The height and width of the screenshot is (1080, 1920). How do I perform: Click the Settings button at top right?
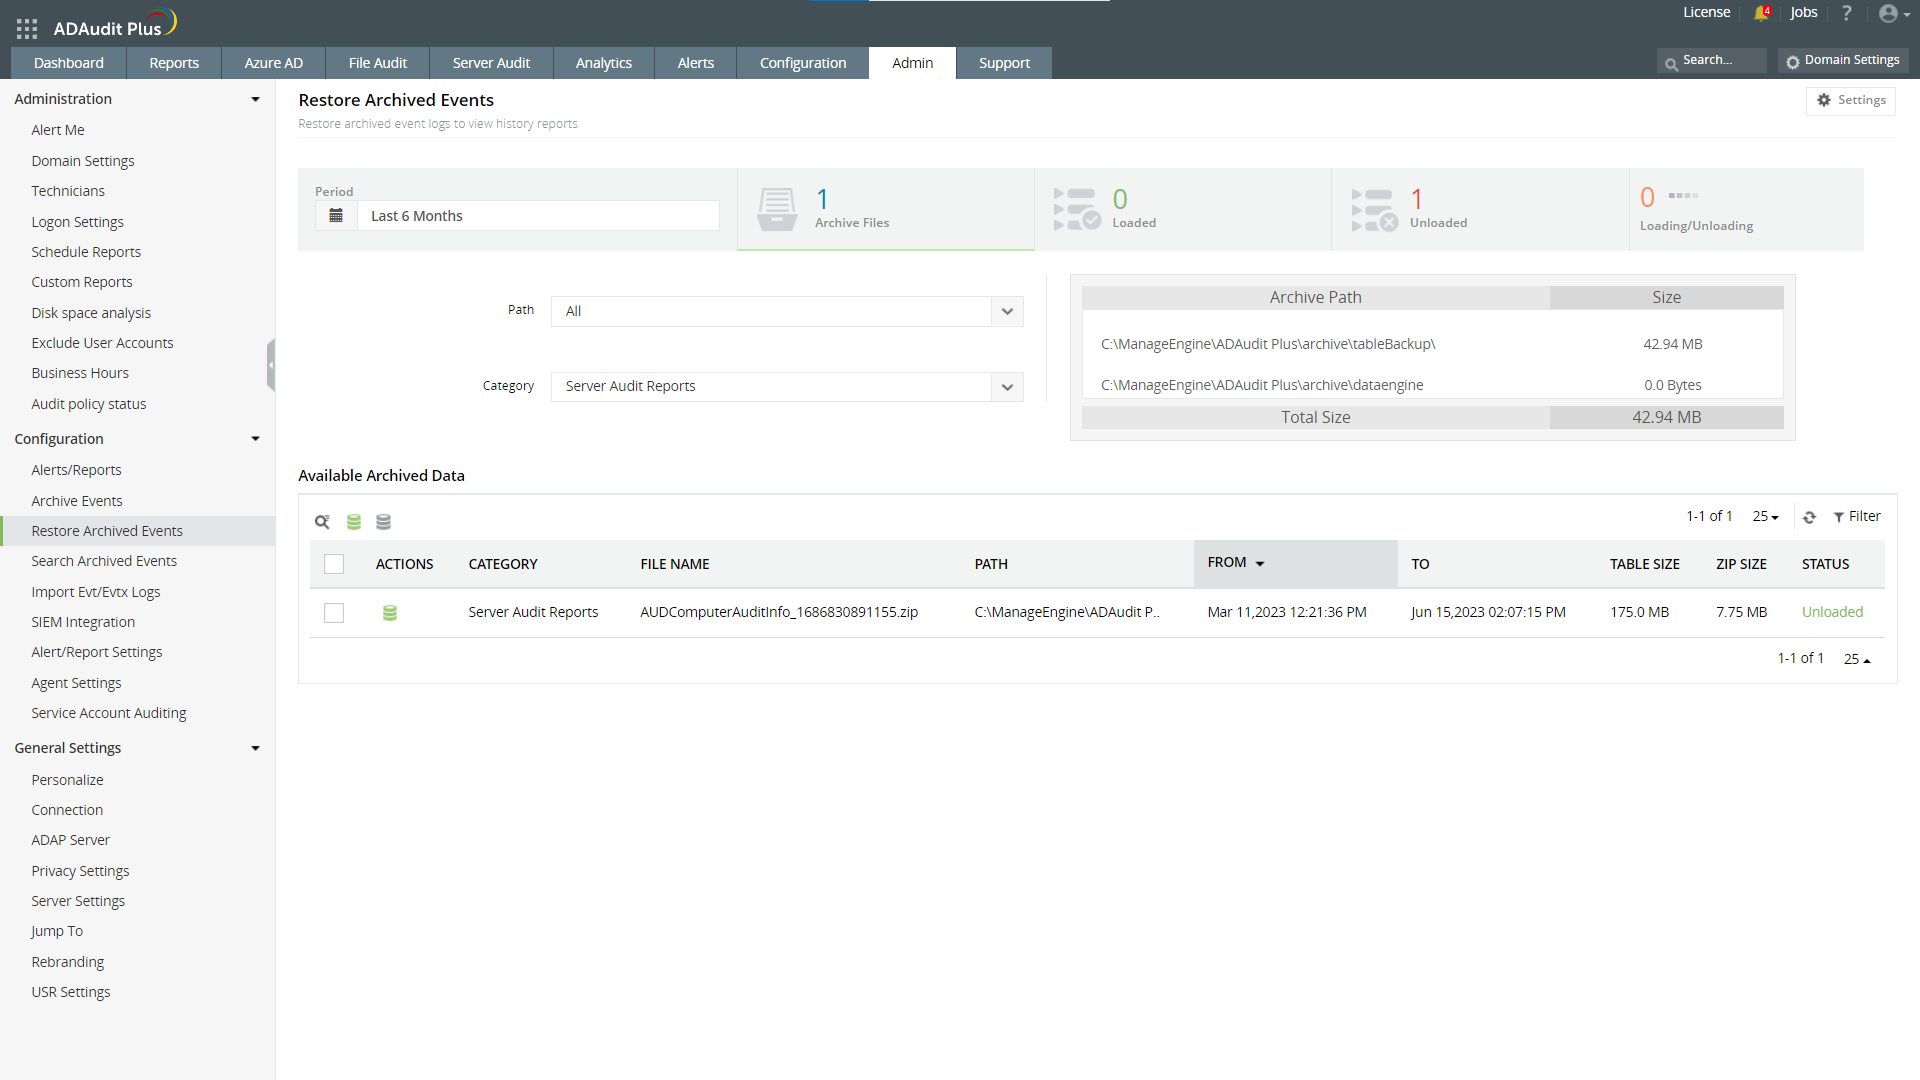point(1851,100)
